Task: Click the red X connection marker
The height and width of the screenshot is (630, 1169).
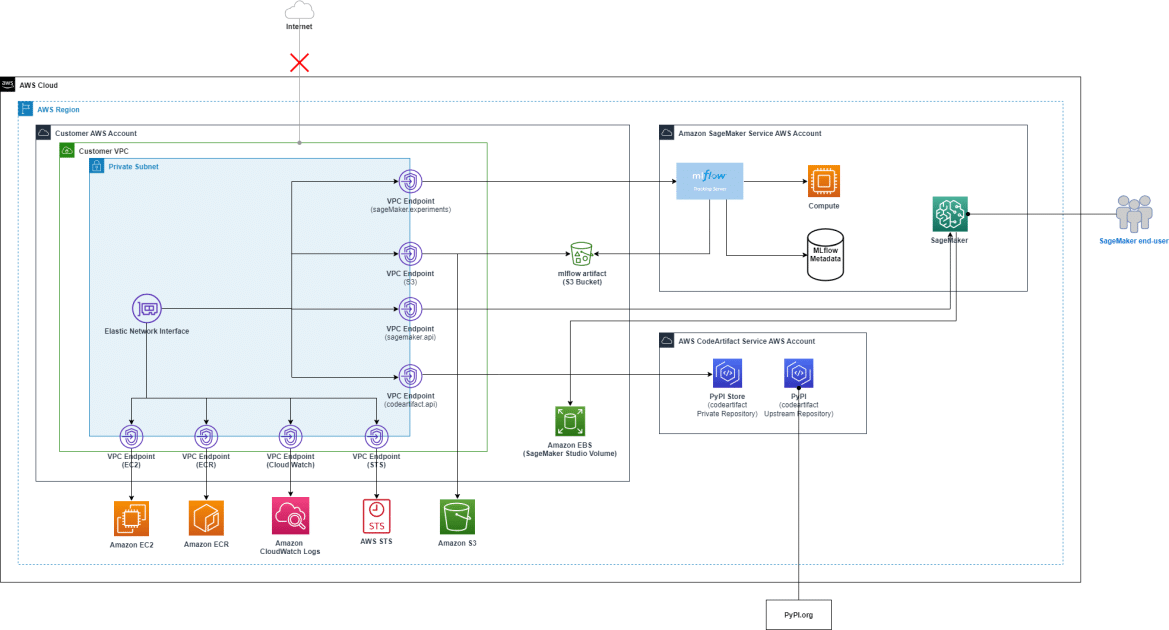Action: coord(297,62)
